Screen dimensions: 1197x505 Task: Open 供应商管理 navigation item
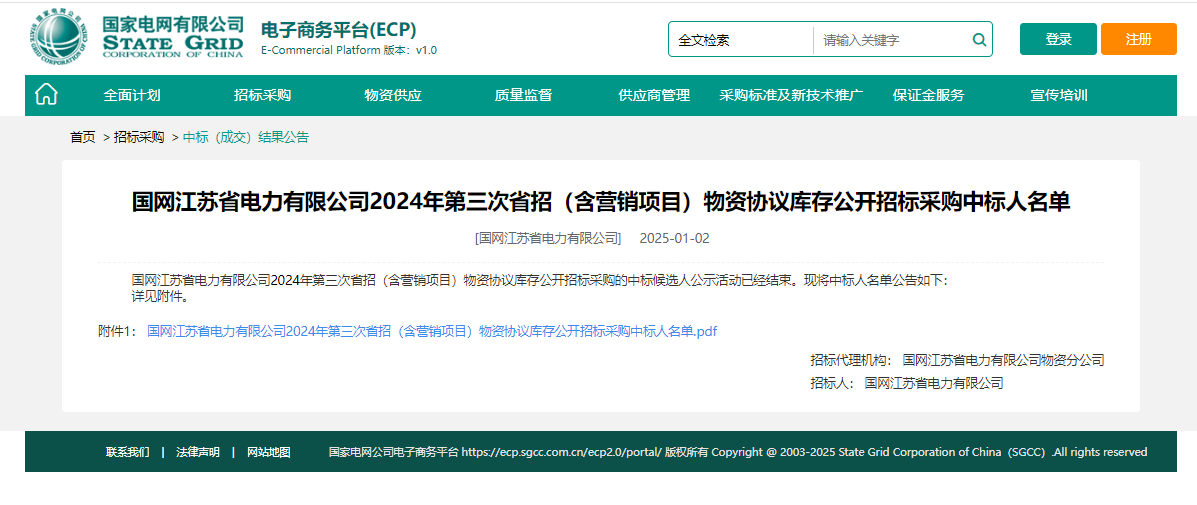click(654, 95)
